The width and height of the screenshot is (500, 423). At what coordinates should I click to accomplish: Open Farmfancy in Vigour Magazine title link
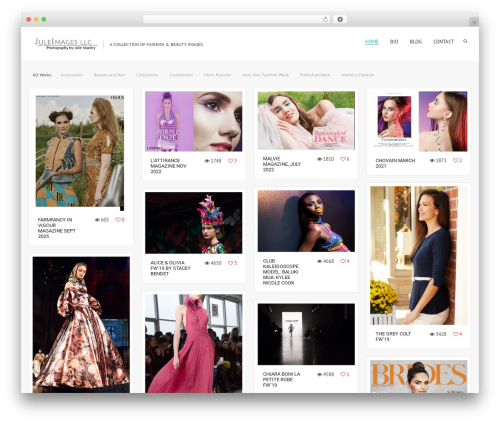click(x=56, y=228)
